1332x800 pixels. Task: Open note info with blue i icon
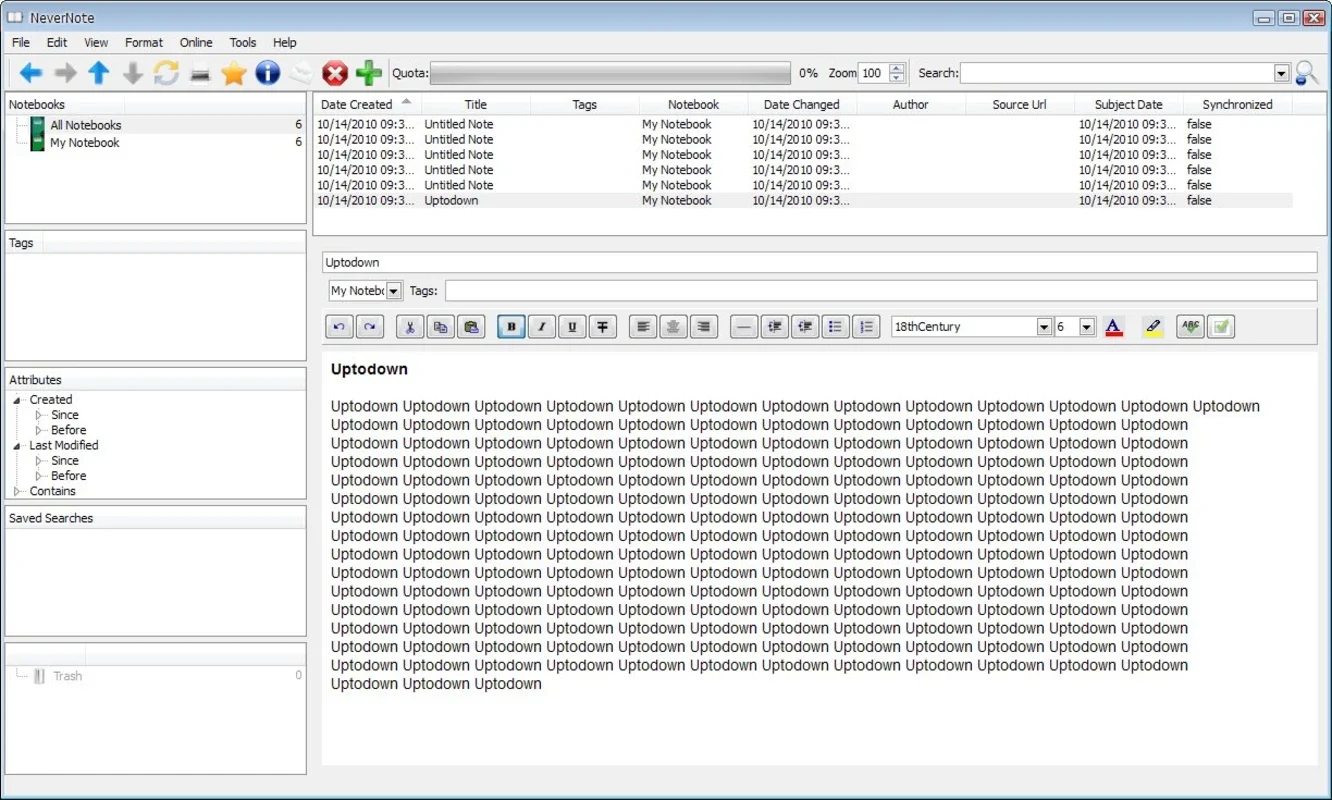pyautogui.click(x=267, y=72)
